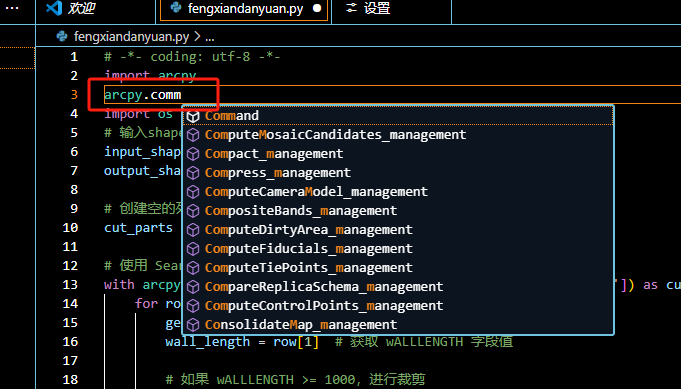Choose Compact_management from autocomplete list
Image resolution: width=681 pixels, height=389 pixels.
(398, 154)
